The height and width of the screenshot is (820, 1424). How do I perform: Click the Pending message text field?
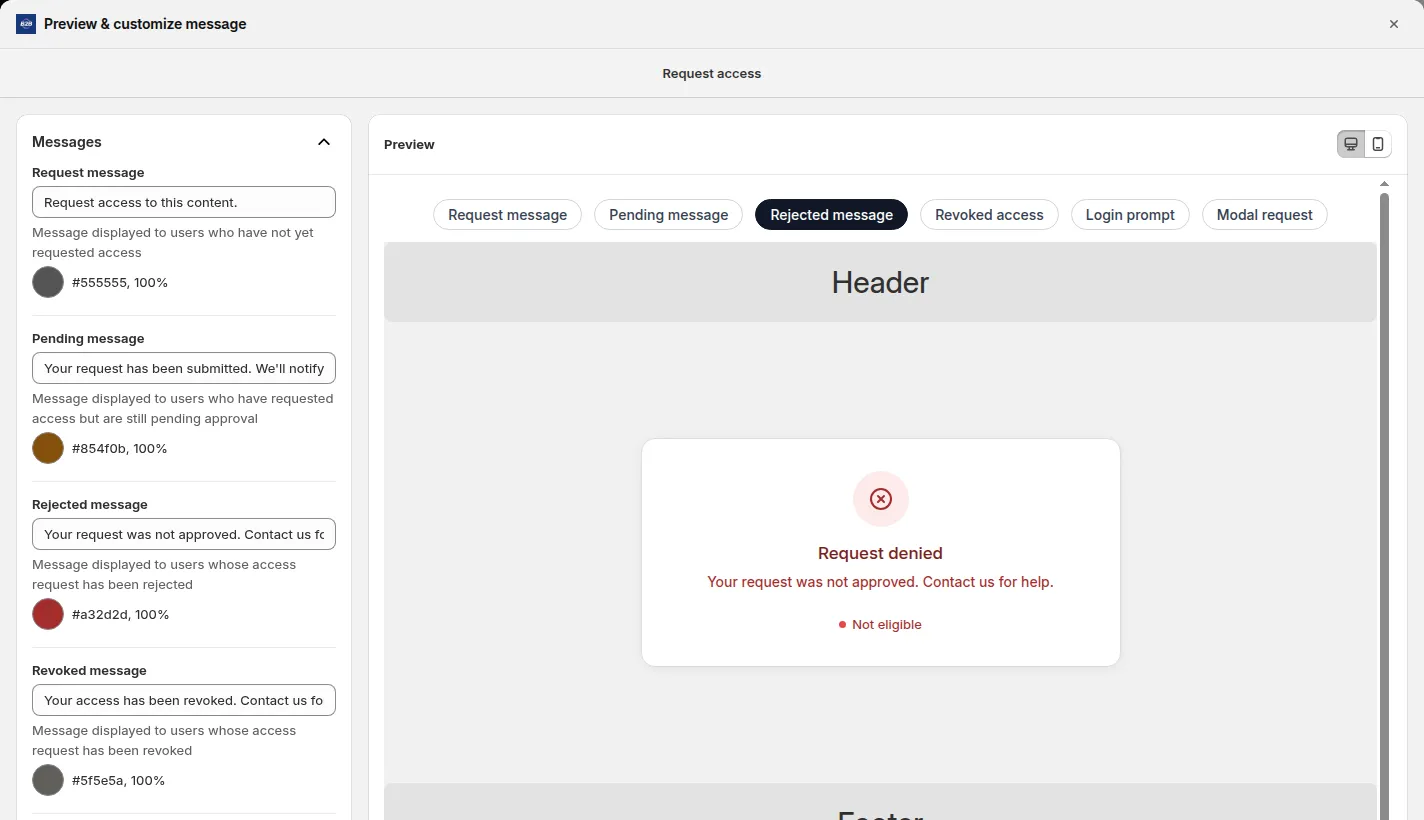point(184,368)
